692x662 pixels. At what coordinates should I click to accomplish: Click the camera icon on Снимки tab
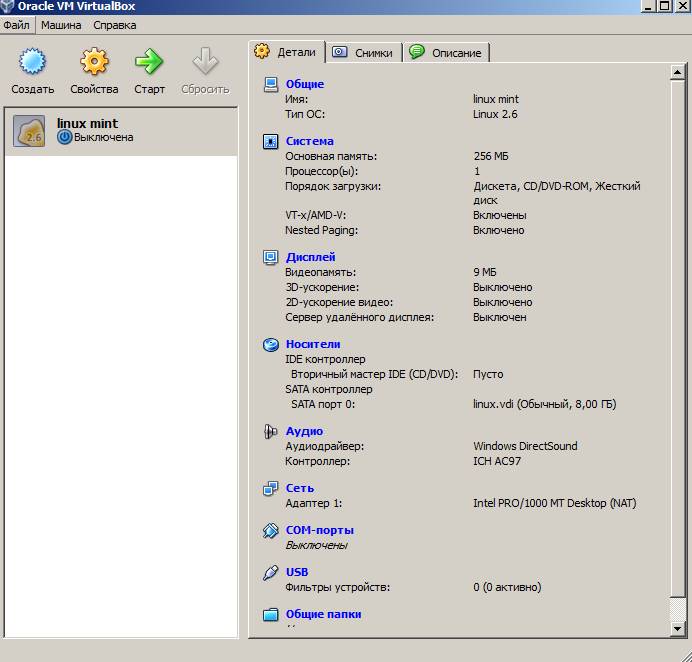(339, 52)
